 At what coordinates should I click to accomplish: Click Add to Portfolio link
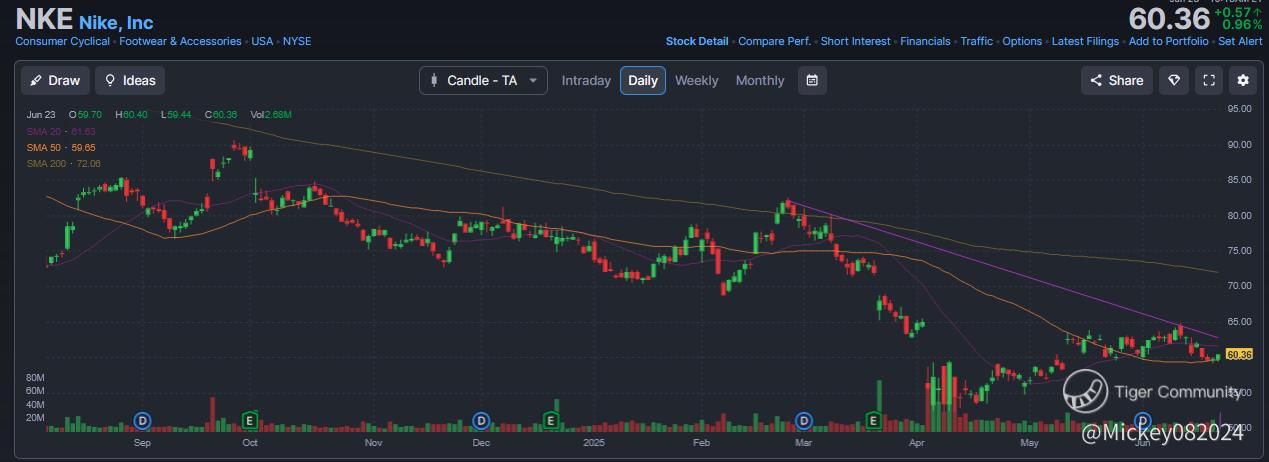pos(1169,41)
